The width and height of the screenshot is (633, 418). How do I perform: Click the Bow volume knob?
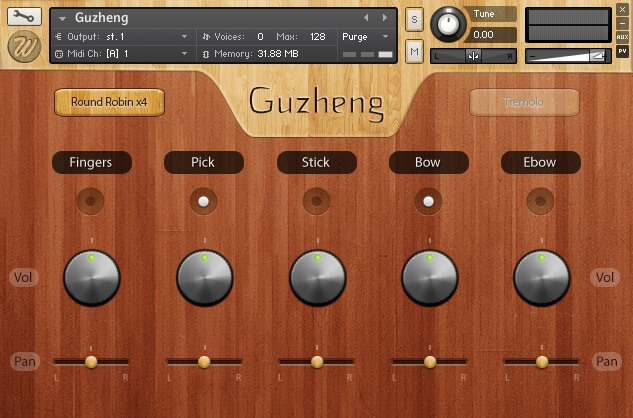pyautogui.click(x=430, y=278)
